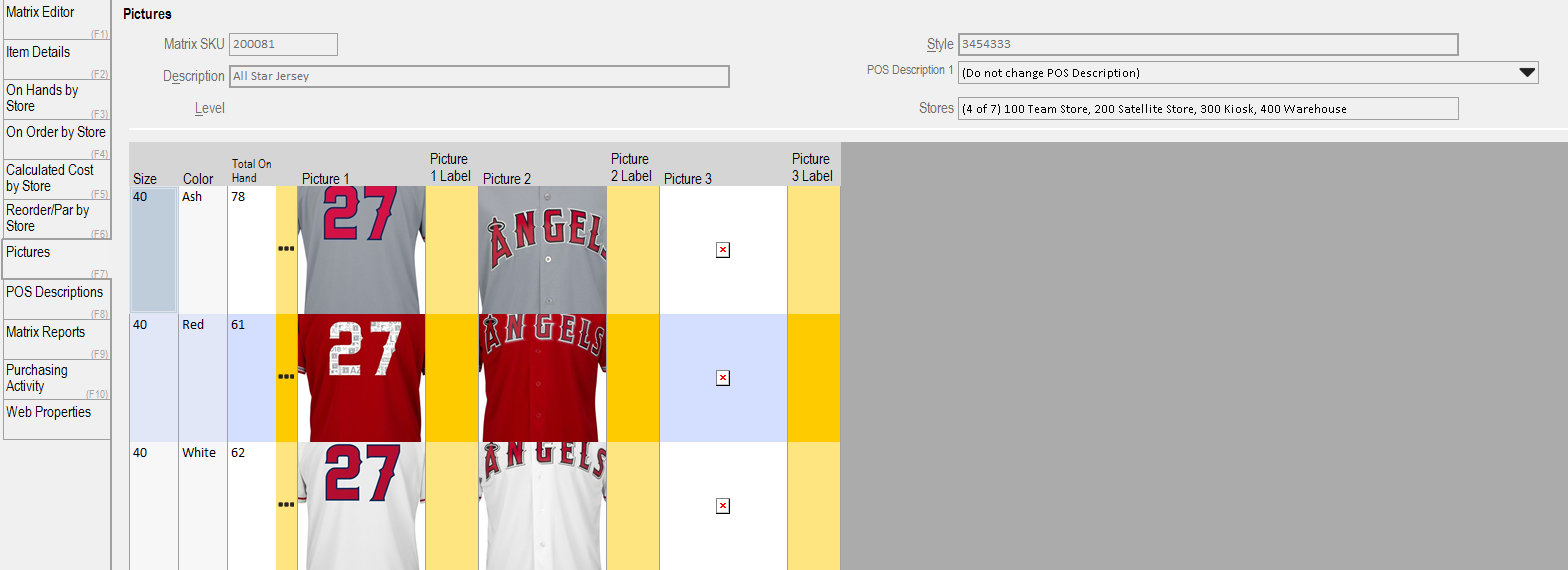The height and width of the screenshot is (570, 1568).
Task: Select the Web Properties tab
Action: pyautogui.click(x=56, y=420)
